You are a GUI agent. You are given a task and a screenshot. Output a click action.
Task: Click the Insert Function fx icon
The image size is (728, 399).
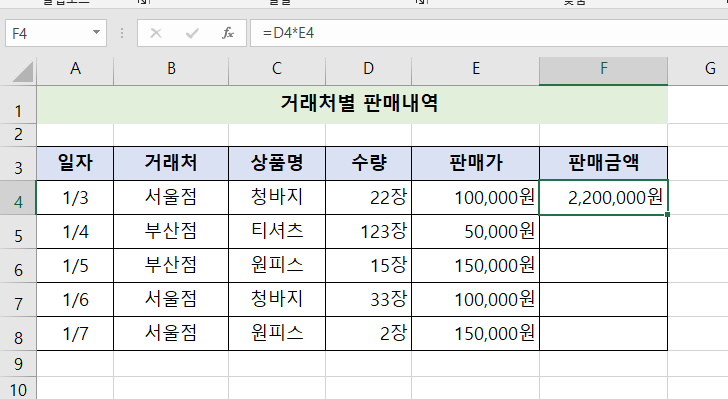[x=228, y=33]
